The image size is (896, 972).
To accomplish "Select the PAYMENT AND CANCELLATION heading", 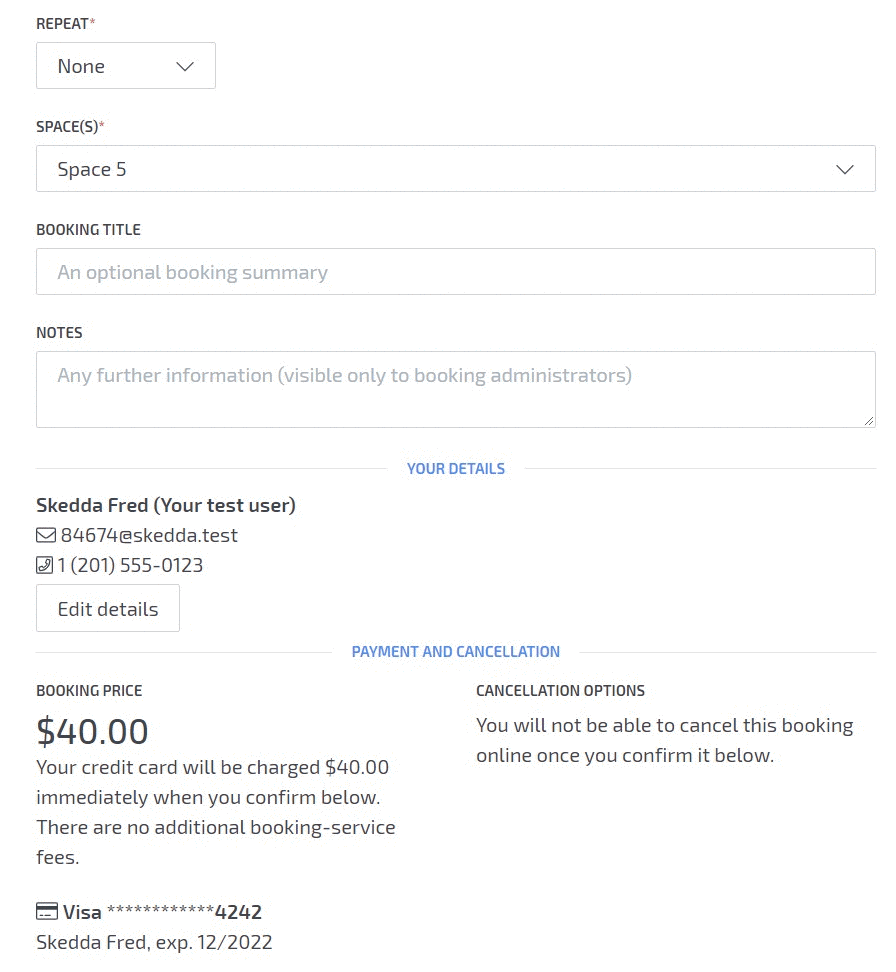I will tap(456, 652).
